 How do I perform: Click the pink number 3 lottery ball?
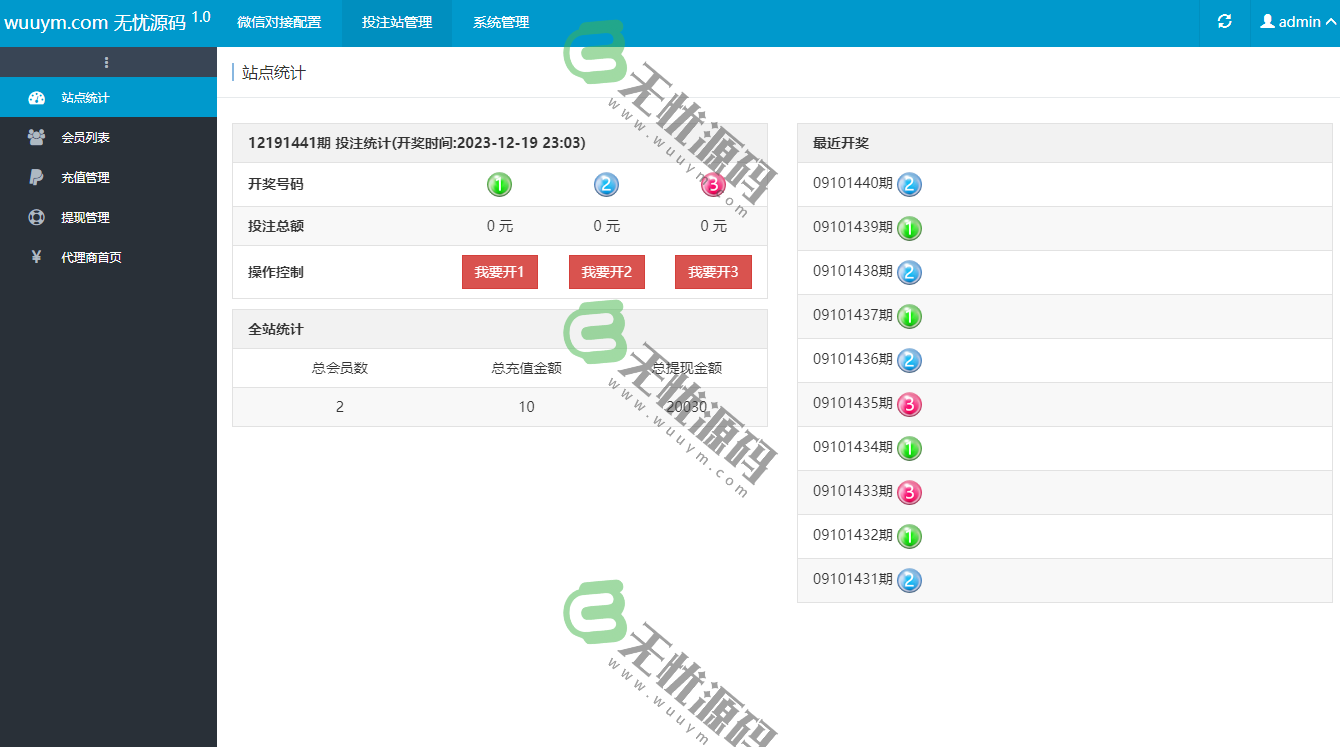coord(712,184)
